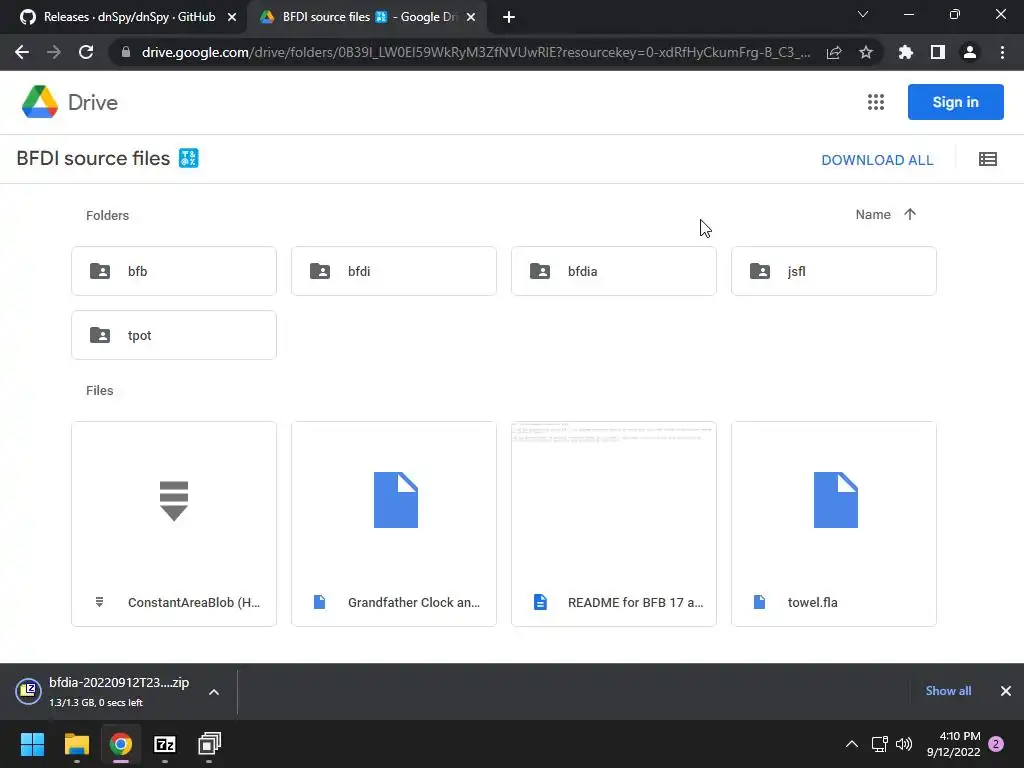This screenshot has width=1024, height=768.
Task: Open the volume control in system tray
Action: click(904, 744)
